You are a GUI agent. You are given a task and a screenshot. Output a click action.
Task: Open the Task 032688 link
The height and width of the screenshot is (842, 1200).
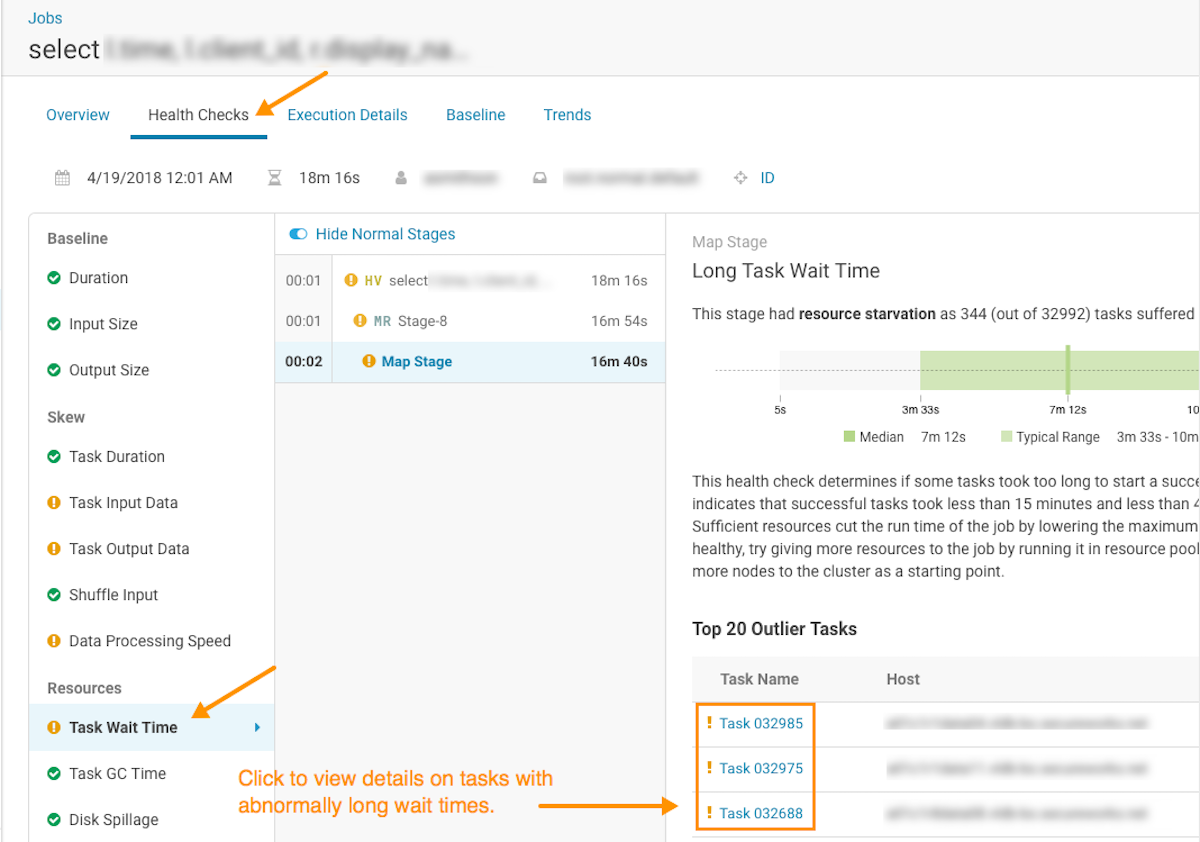[761, 813]
